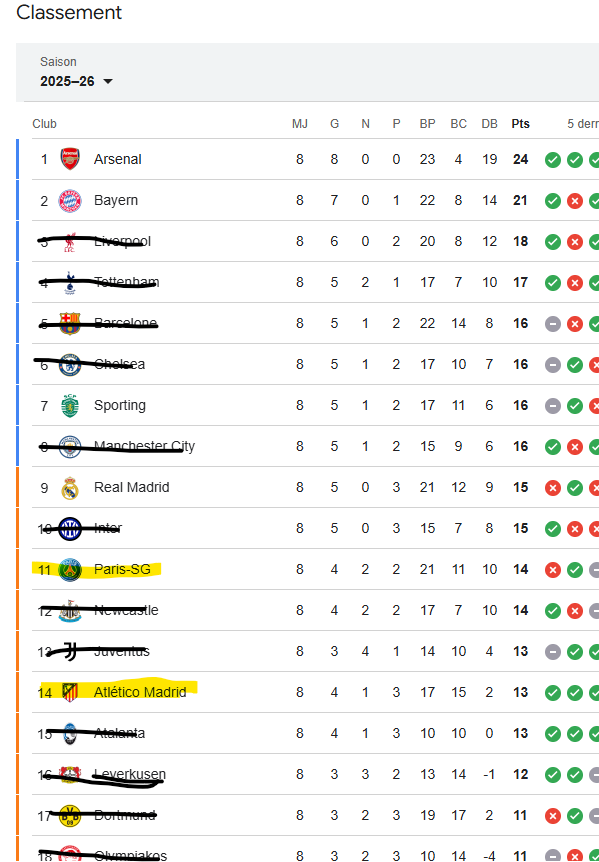The height and width of the screenshot is (862, 599).
Task: Open the Saison 2025–26 dropdown
Action: click(76, 81)
